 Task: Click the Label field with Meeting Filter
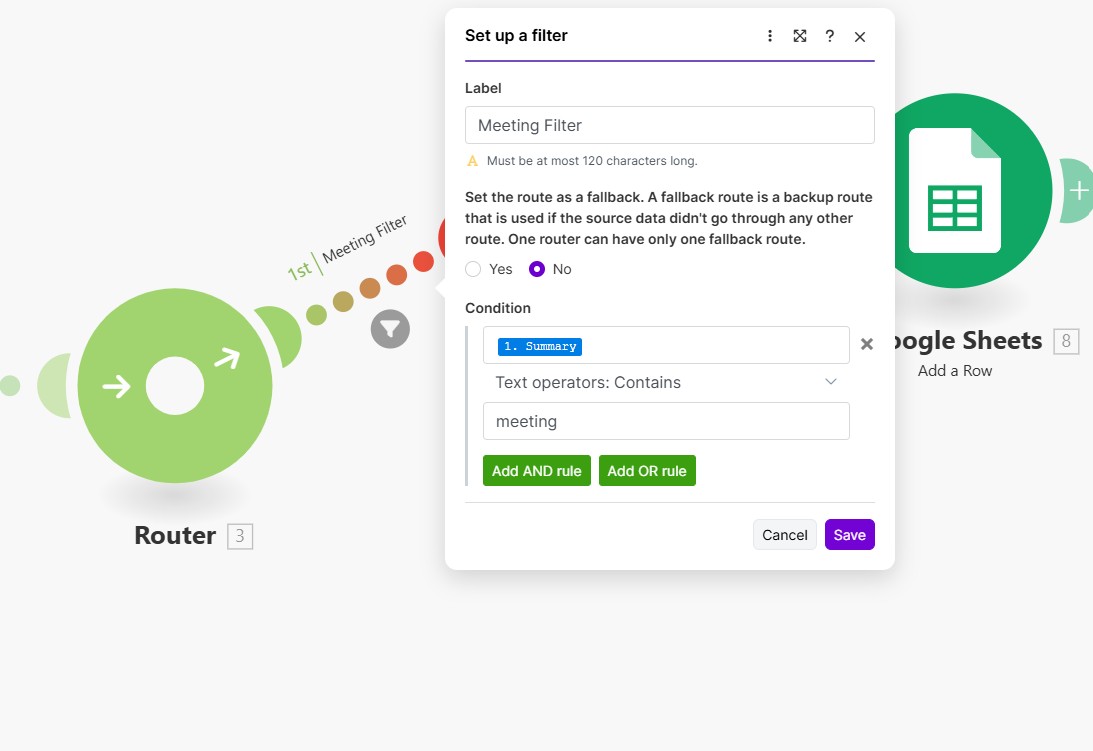[x=669, y=125]
